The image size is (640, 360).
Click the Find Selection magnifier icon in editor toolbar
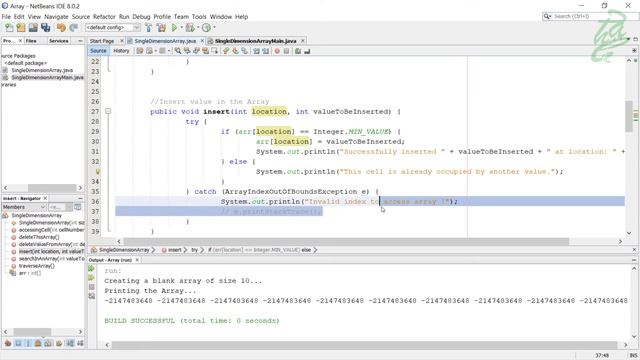178,51
